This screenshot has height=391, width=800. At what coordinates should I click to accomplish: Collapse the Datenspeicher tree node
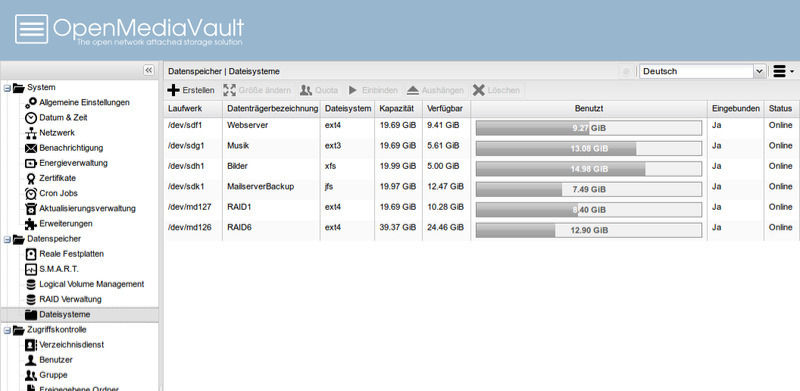click(7, 239)
